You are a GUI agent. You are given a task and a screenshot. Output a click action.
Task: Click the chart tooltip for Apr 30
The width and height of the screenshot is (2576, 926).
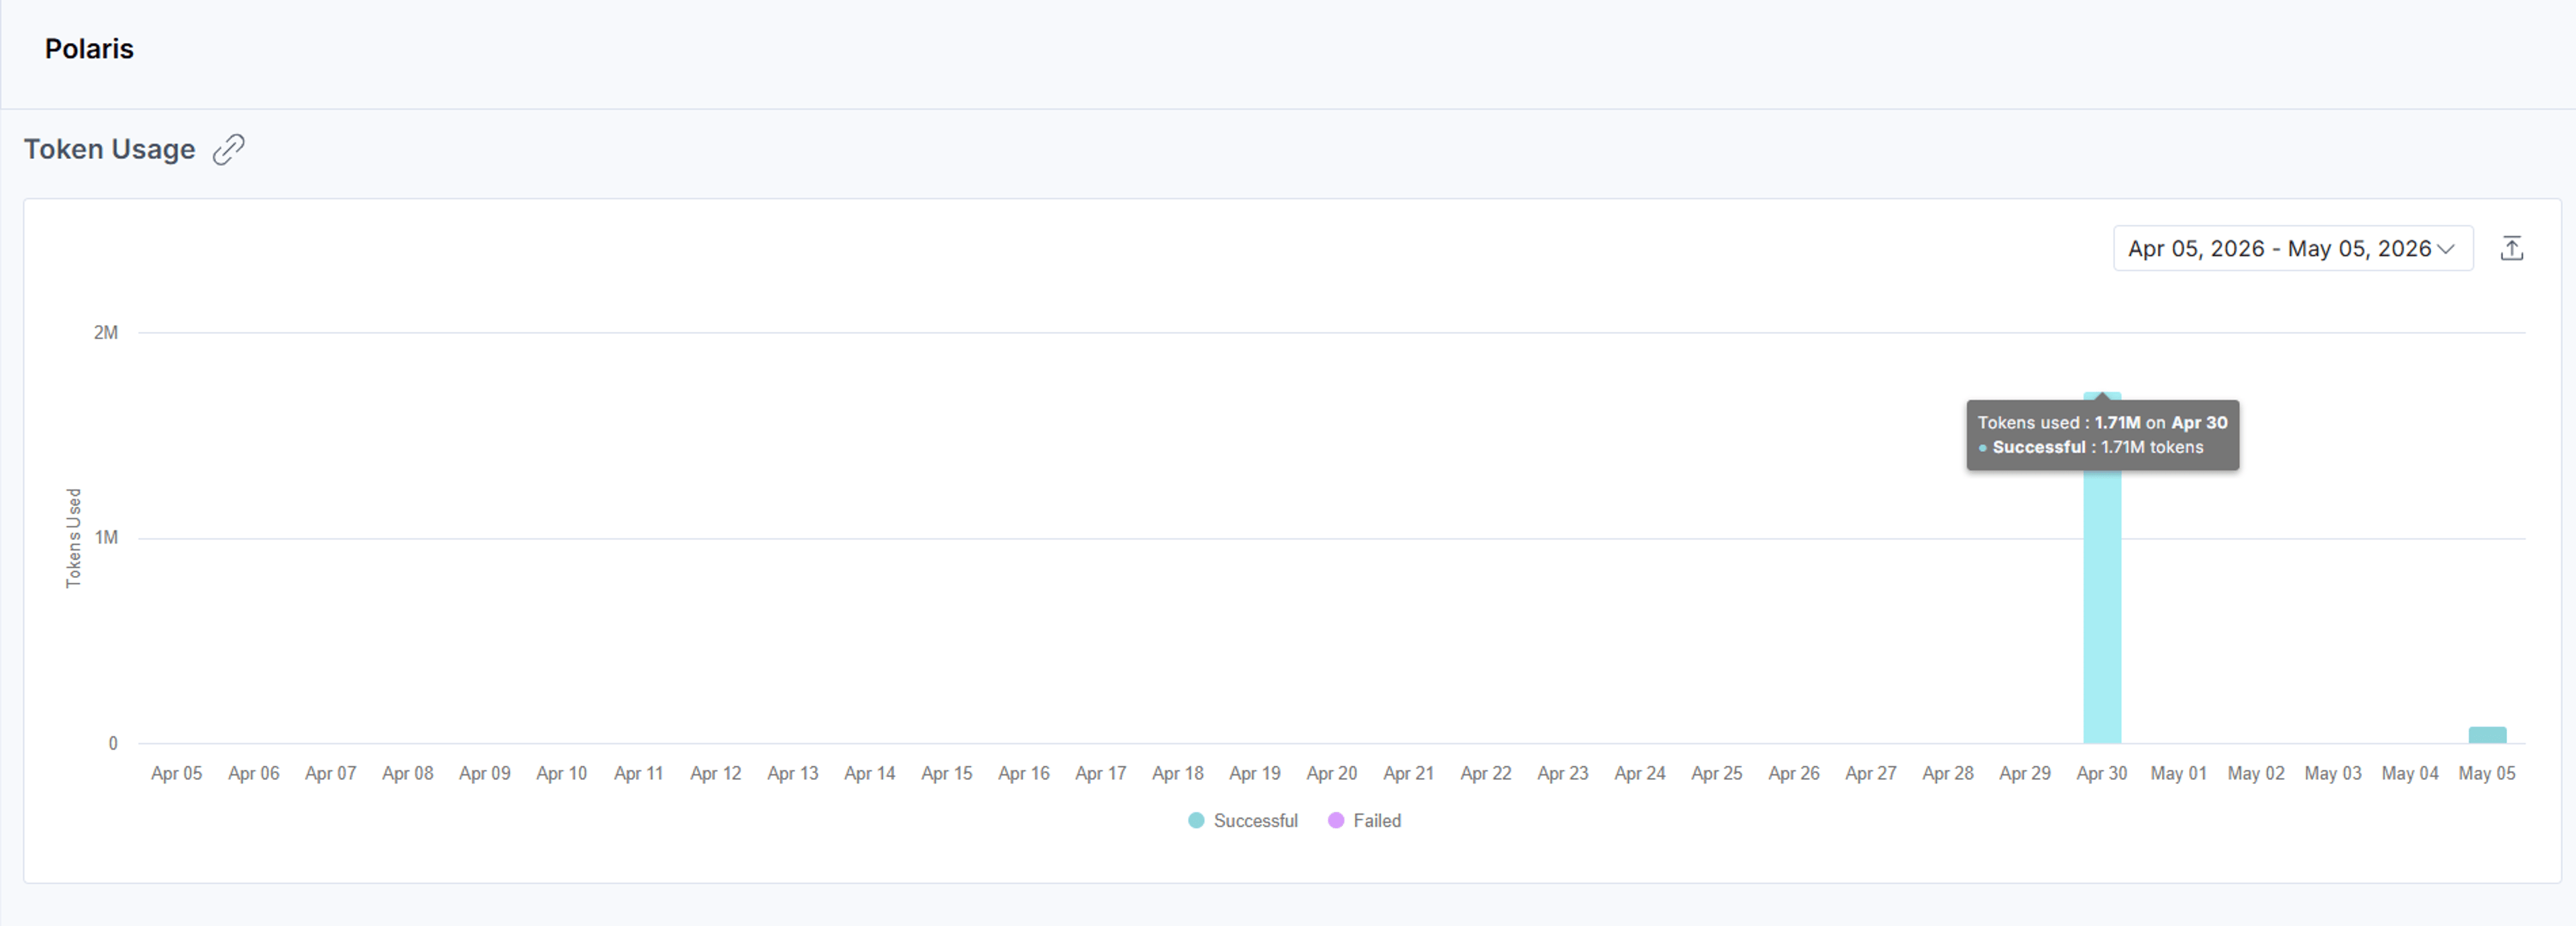[x=2102, y=435]
